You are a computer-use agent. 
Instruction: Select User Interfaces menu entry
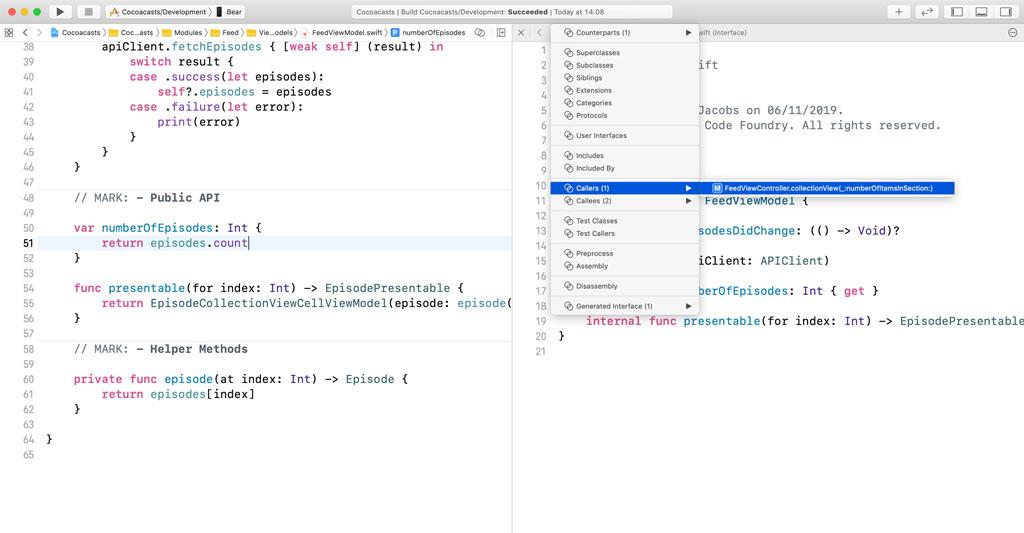tap(625, 135)
